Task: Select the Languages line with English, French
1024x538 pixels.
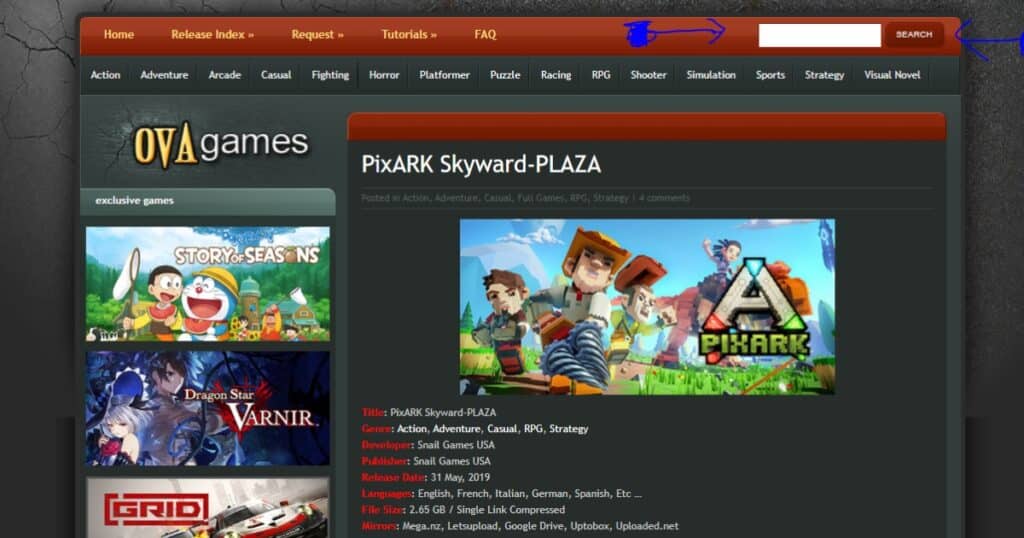Action: [502, 494]
